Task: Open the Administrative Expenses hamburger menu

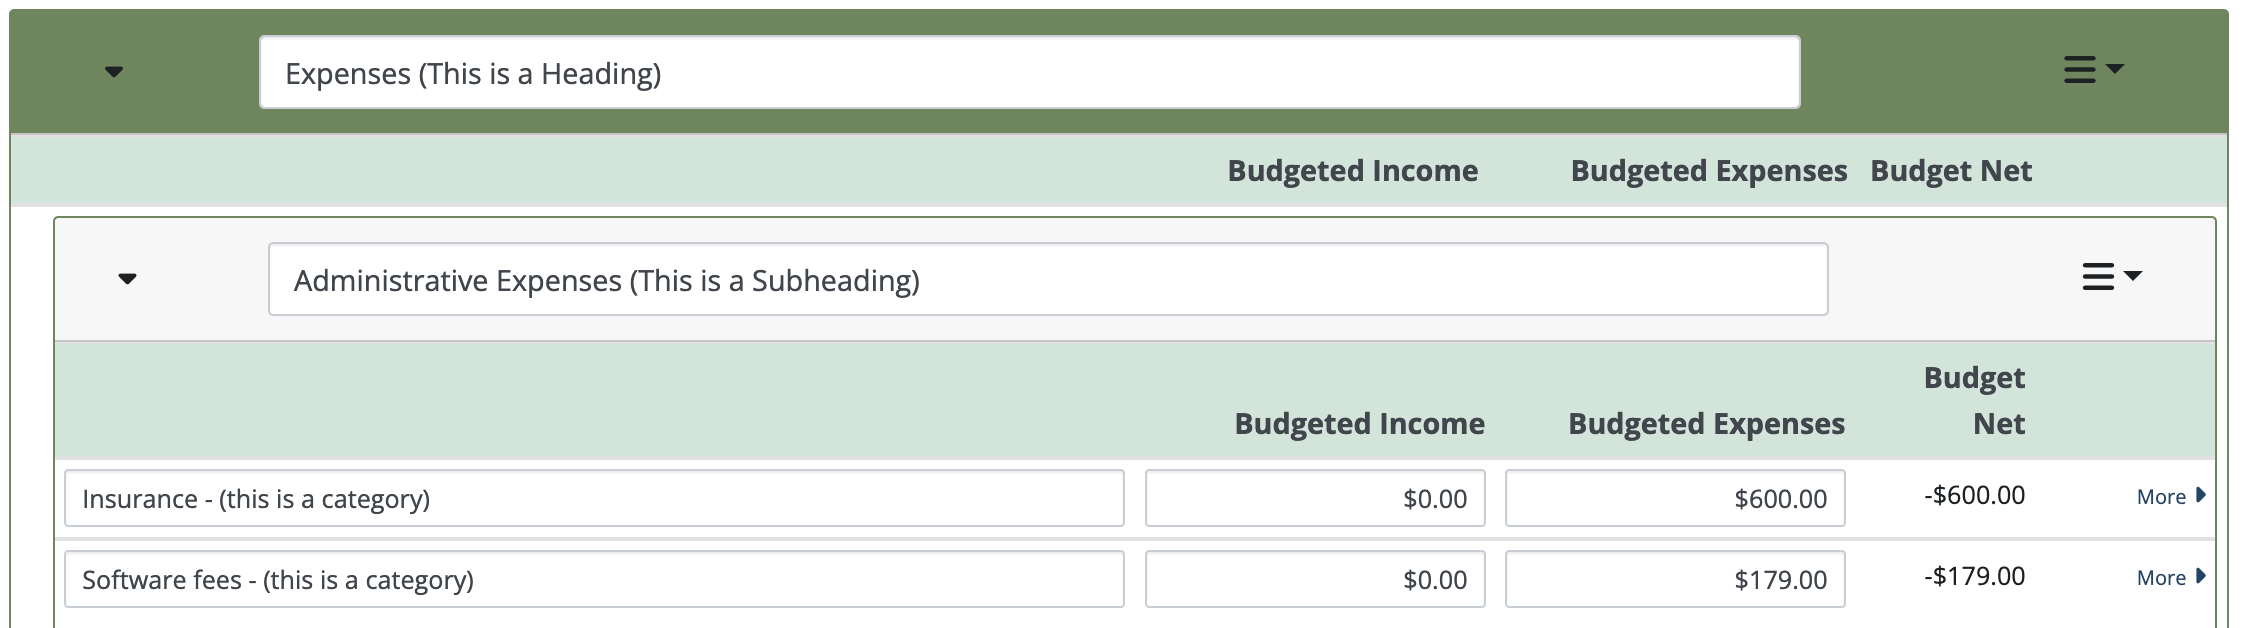Action: tap(2111, 276)
